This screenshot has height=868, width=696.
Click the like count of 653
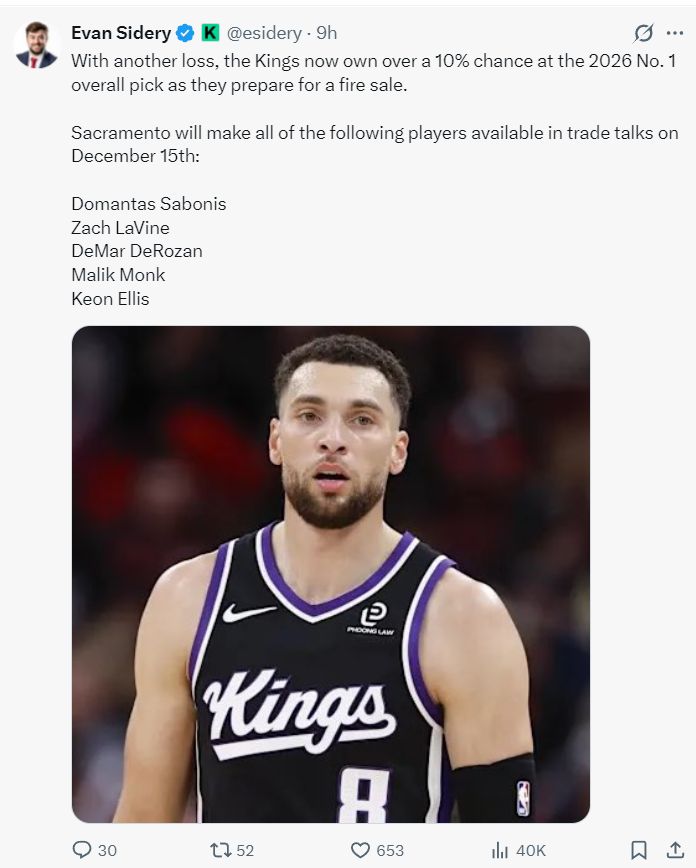click(390, 850)
